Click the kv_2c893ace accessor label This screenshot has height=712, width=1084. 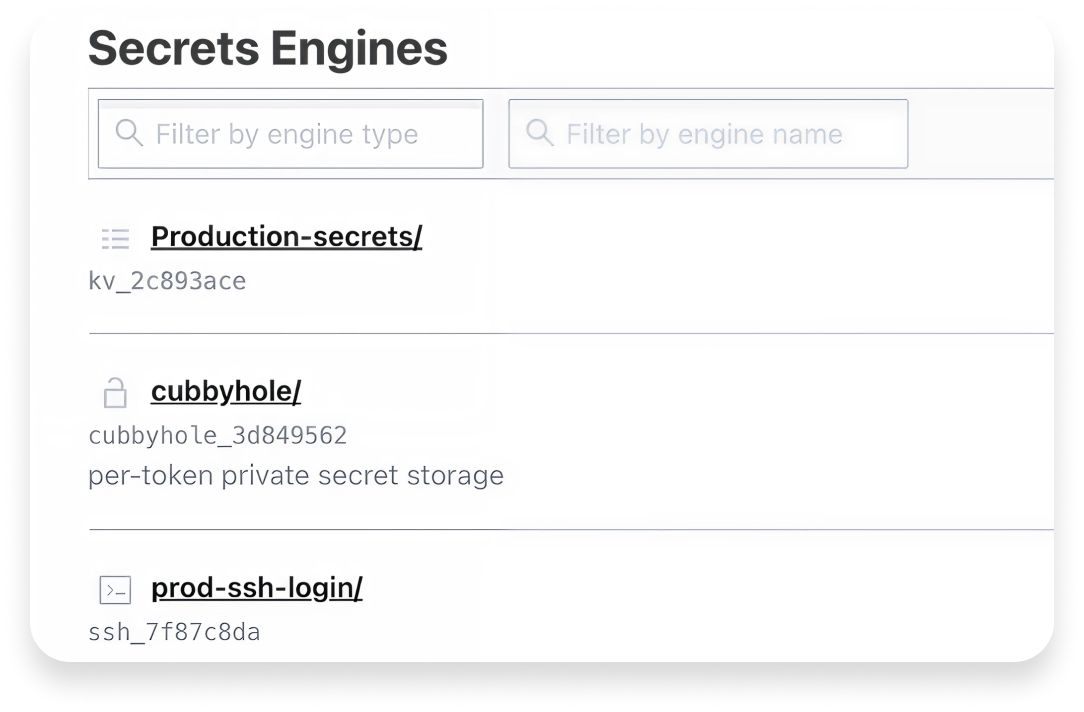coord(166,281)
